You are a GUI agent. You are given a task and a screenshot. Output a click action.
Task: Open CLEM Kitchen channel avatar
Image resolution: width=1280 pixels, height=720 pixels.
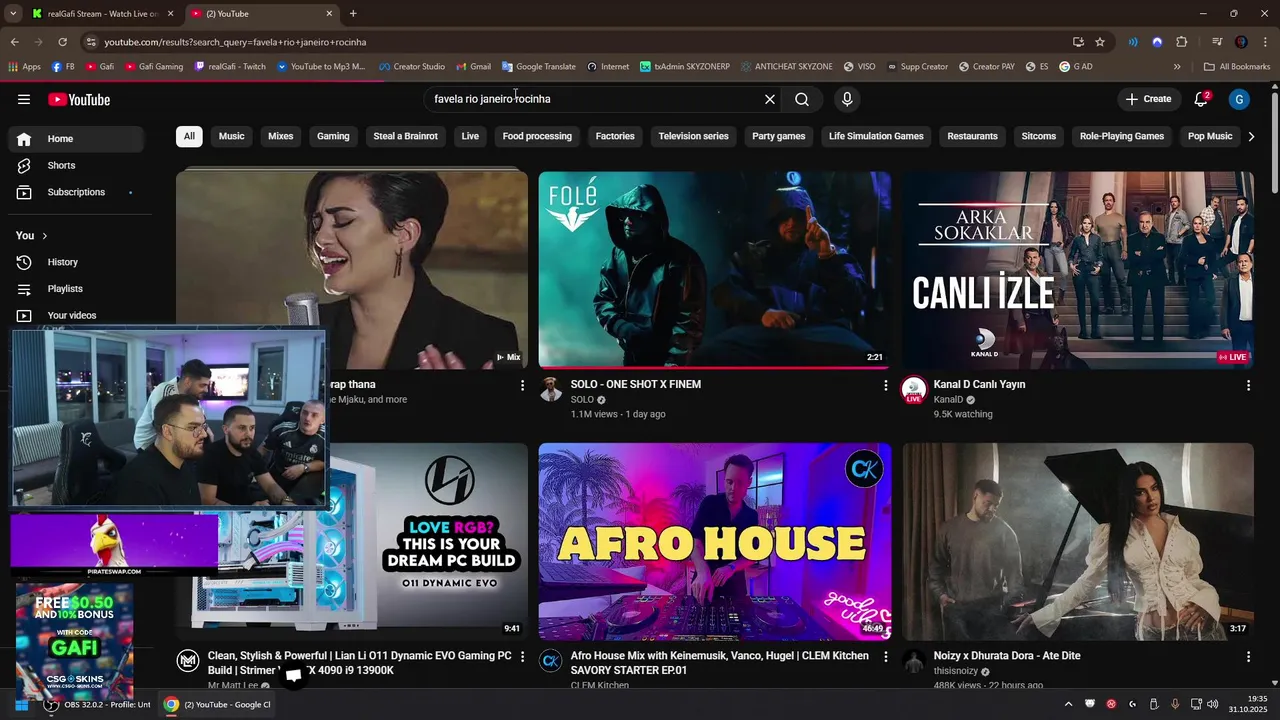coord(551,661)
